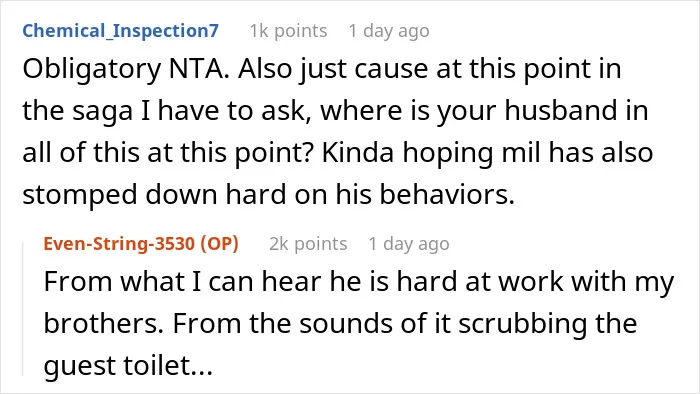This screenshot has height=394, width=700.
Task: Click the word 'brothers.' in OP reply
Action: 104,323
